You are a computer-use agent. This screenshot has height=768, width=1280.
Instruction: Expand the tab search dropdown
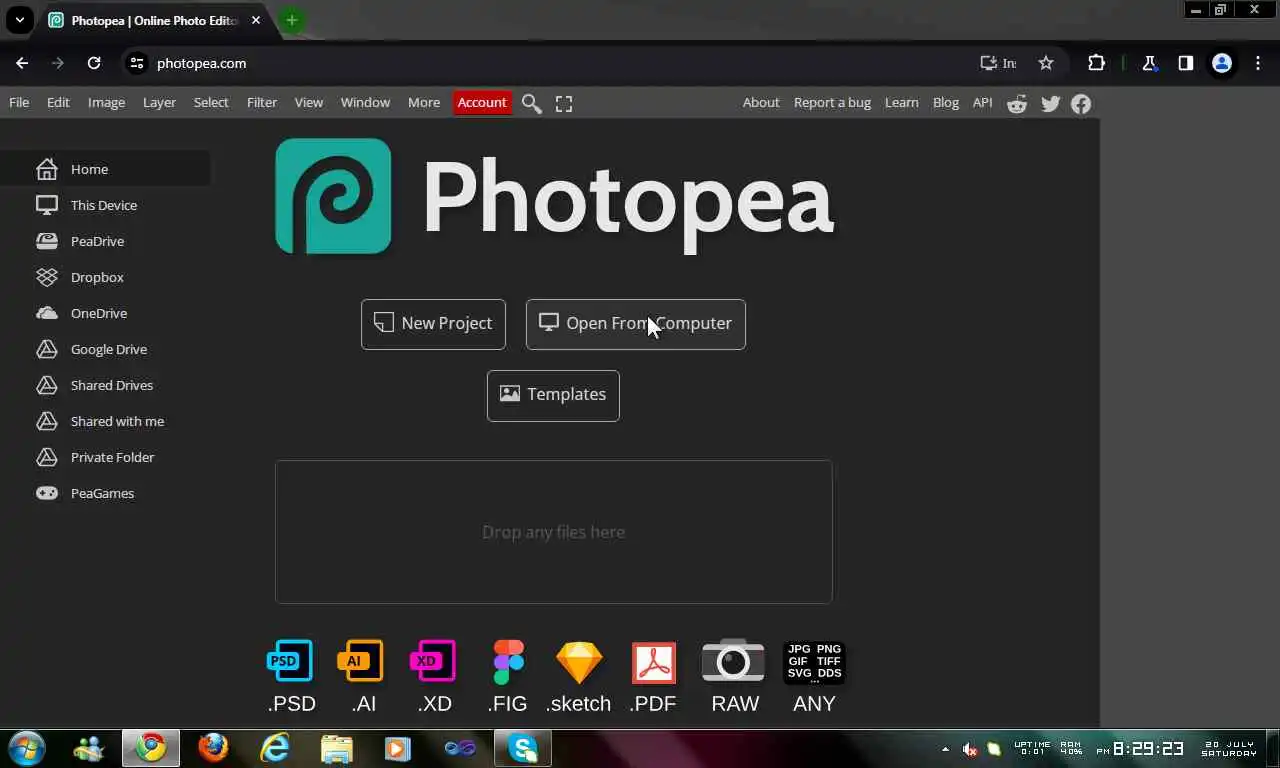point(19,20)
